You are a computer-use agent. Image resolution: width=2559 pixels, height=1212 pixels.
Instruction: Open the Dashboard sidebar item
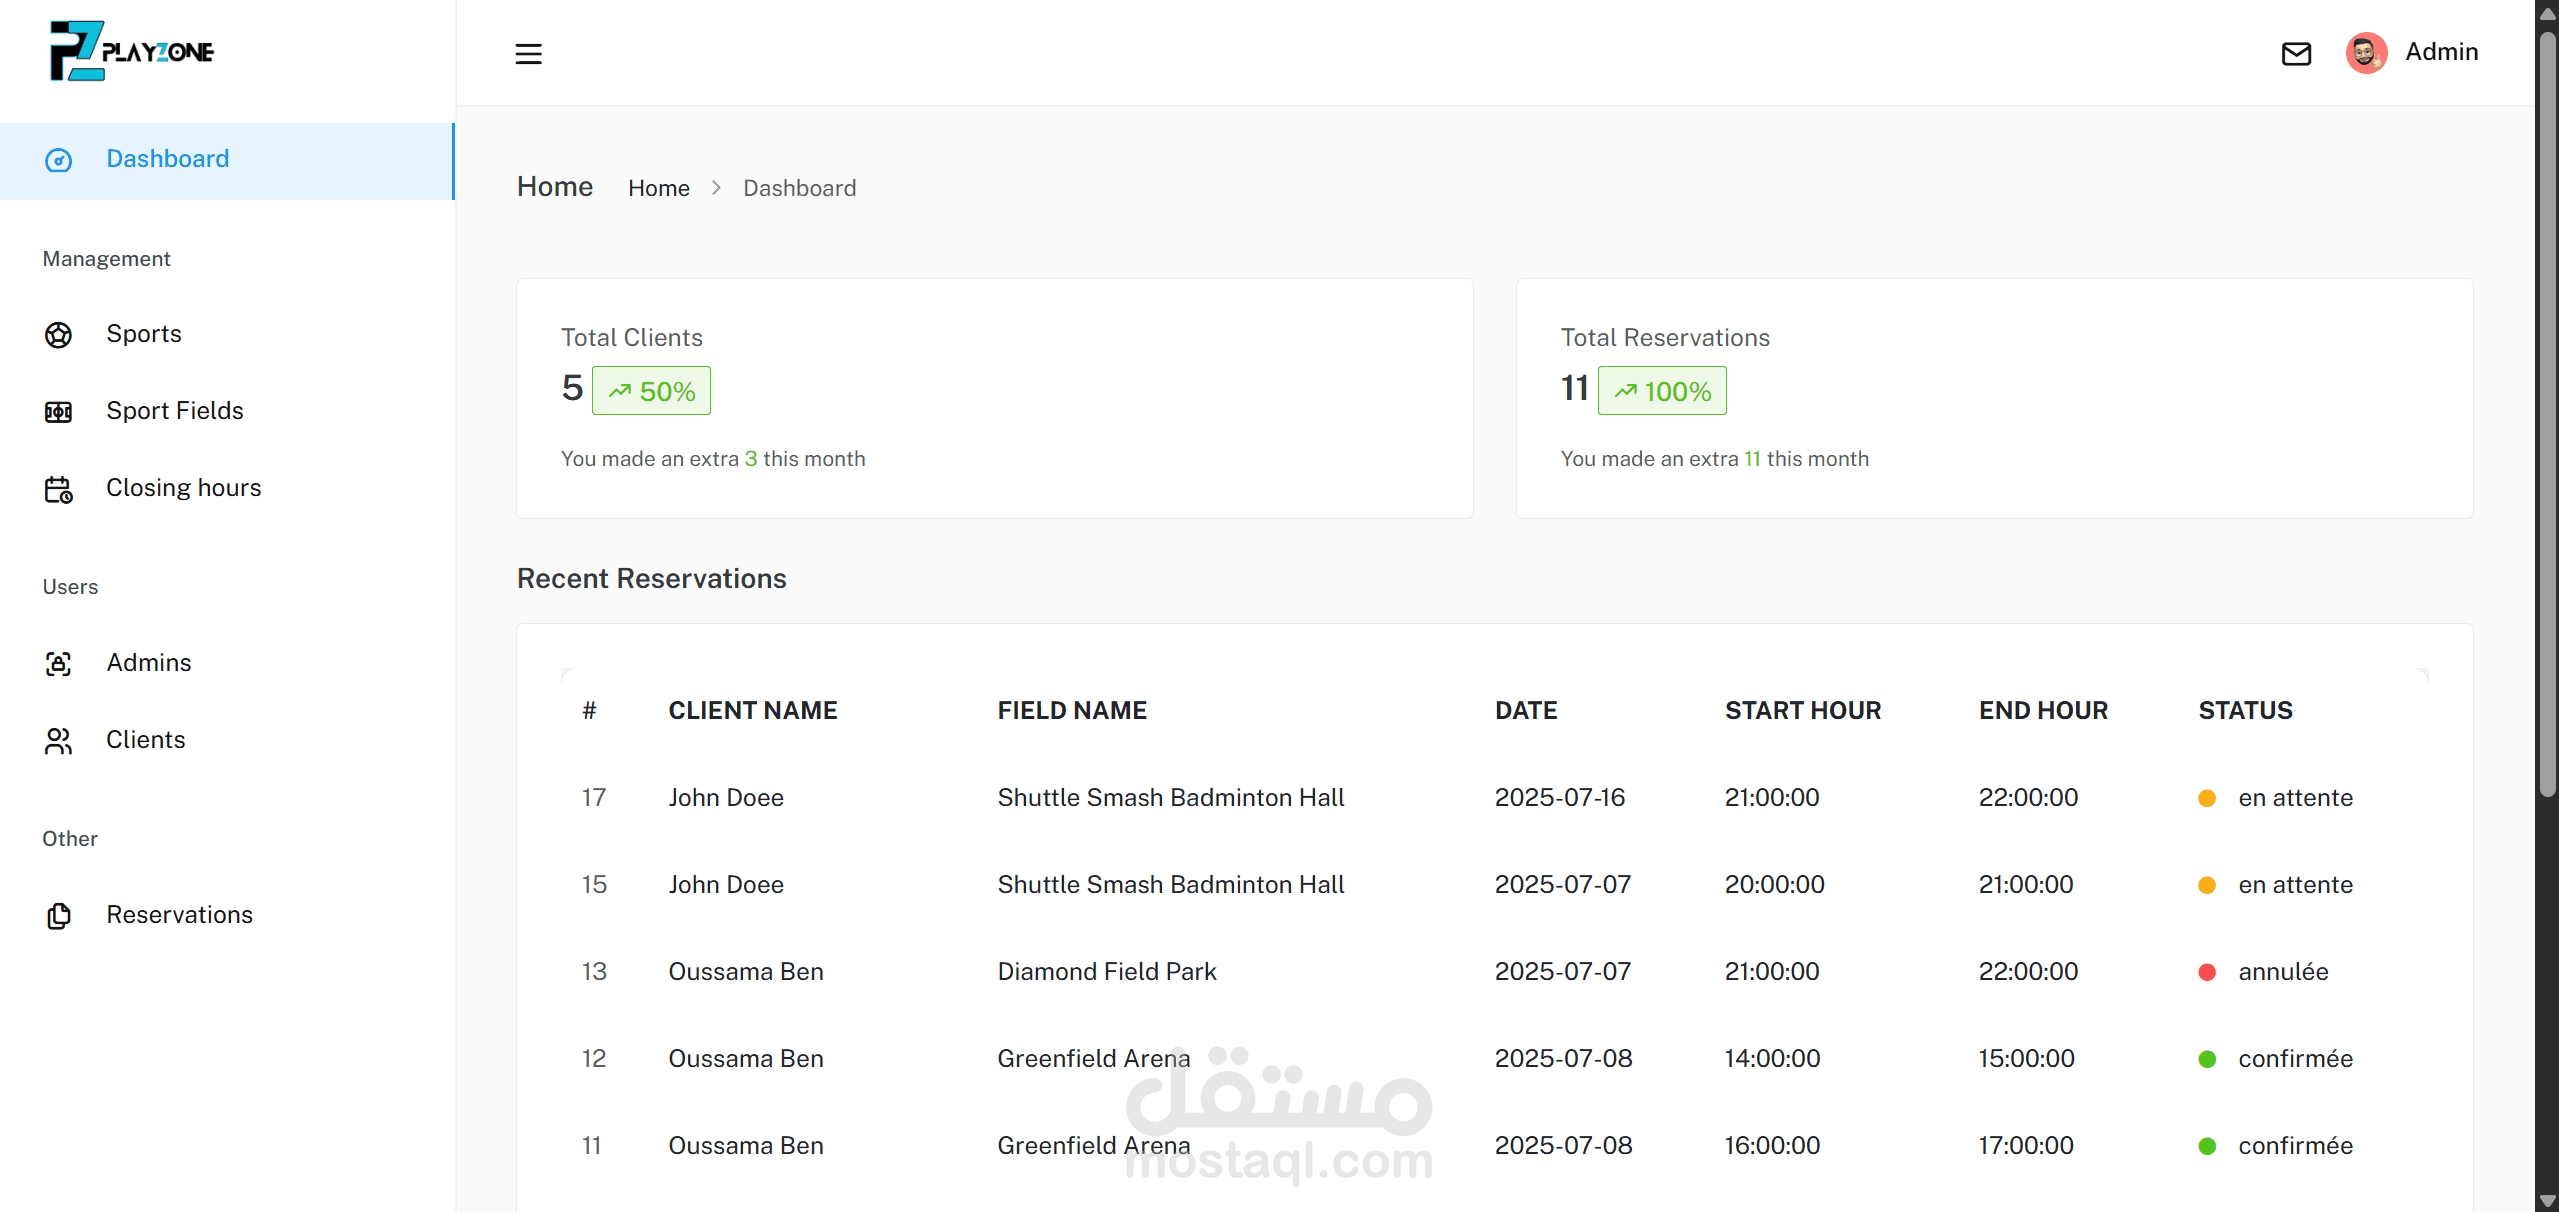(x=168, y=159)
